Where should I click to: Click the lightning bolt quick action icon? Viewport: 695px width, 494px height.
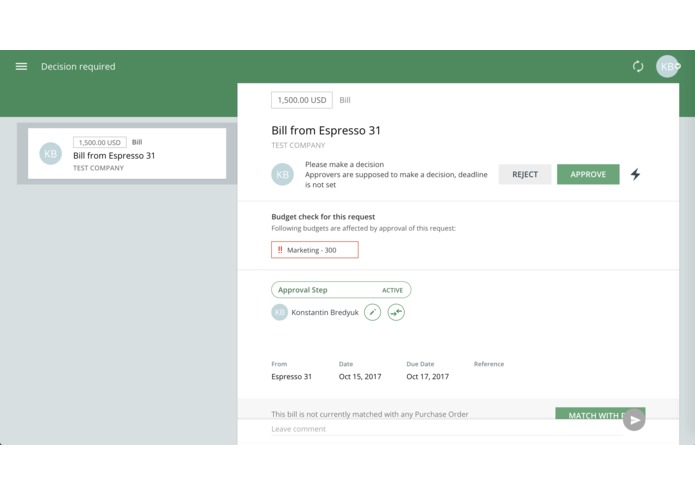pyautogui.click(x=635, y=174)
